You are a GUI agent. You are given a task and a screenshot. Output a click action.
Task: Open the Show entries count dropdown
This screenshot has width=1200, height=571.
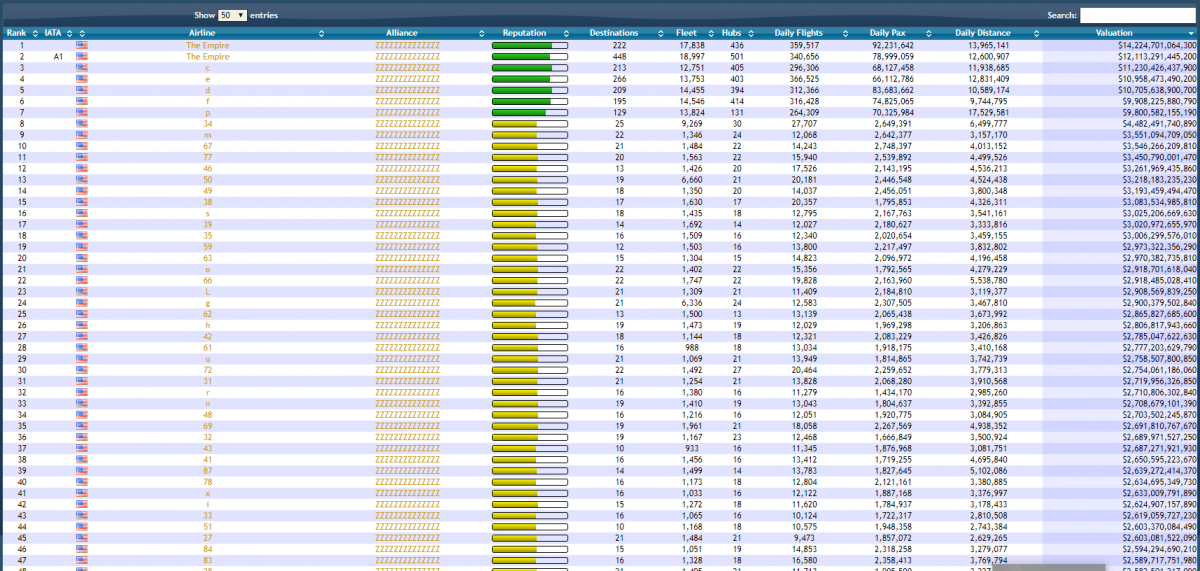[232, 16]
